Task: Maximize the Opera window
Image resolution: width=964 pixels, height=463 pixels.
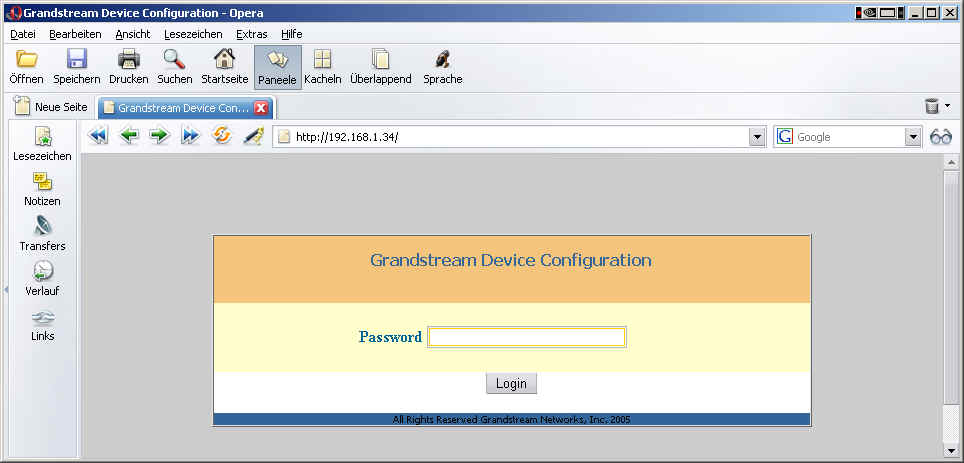Action: (932, 12)
